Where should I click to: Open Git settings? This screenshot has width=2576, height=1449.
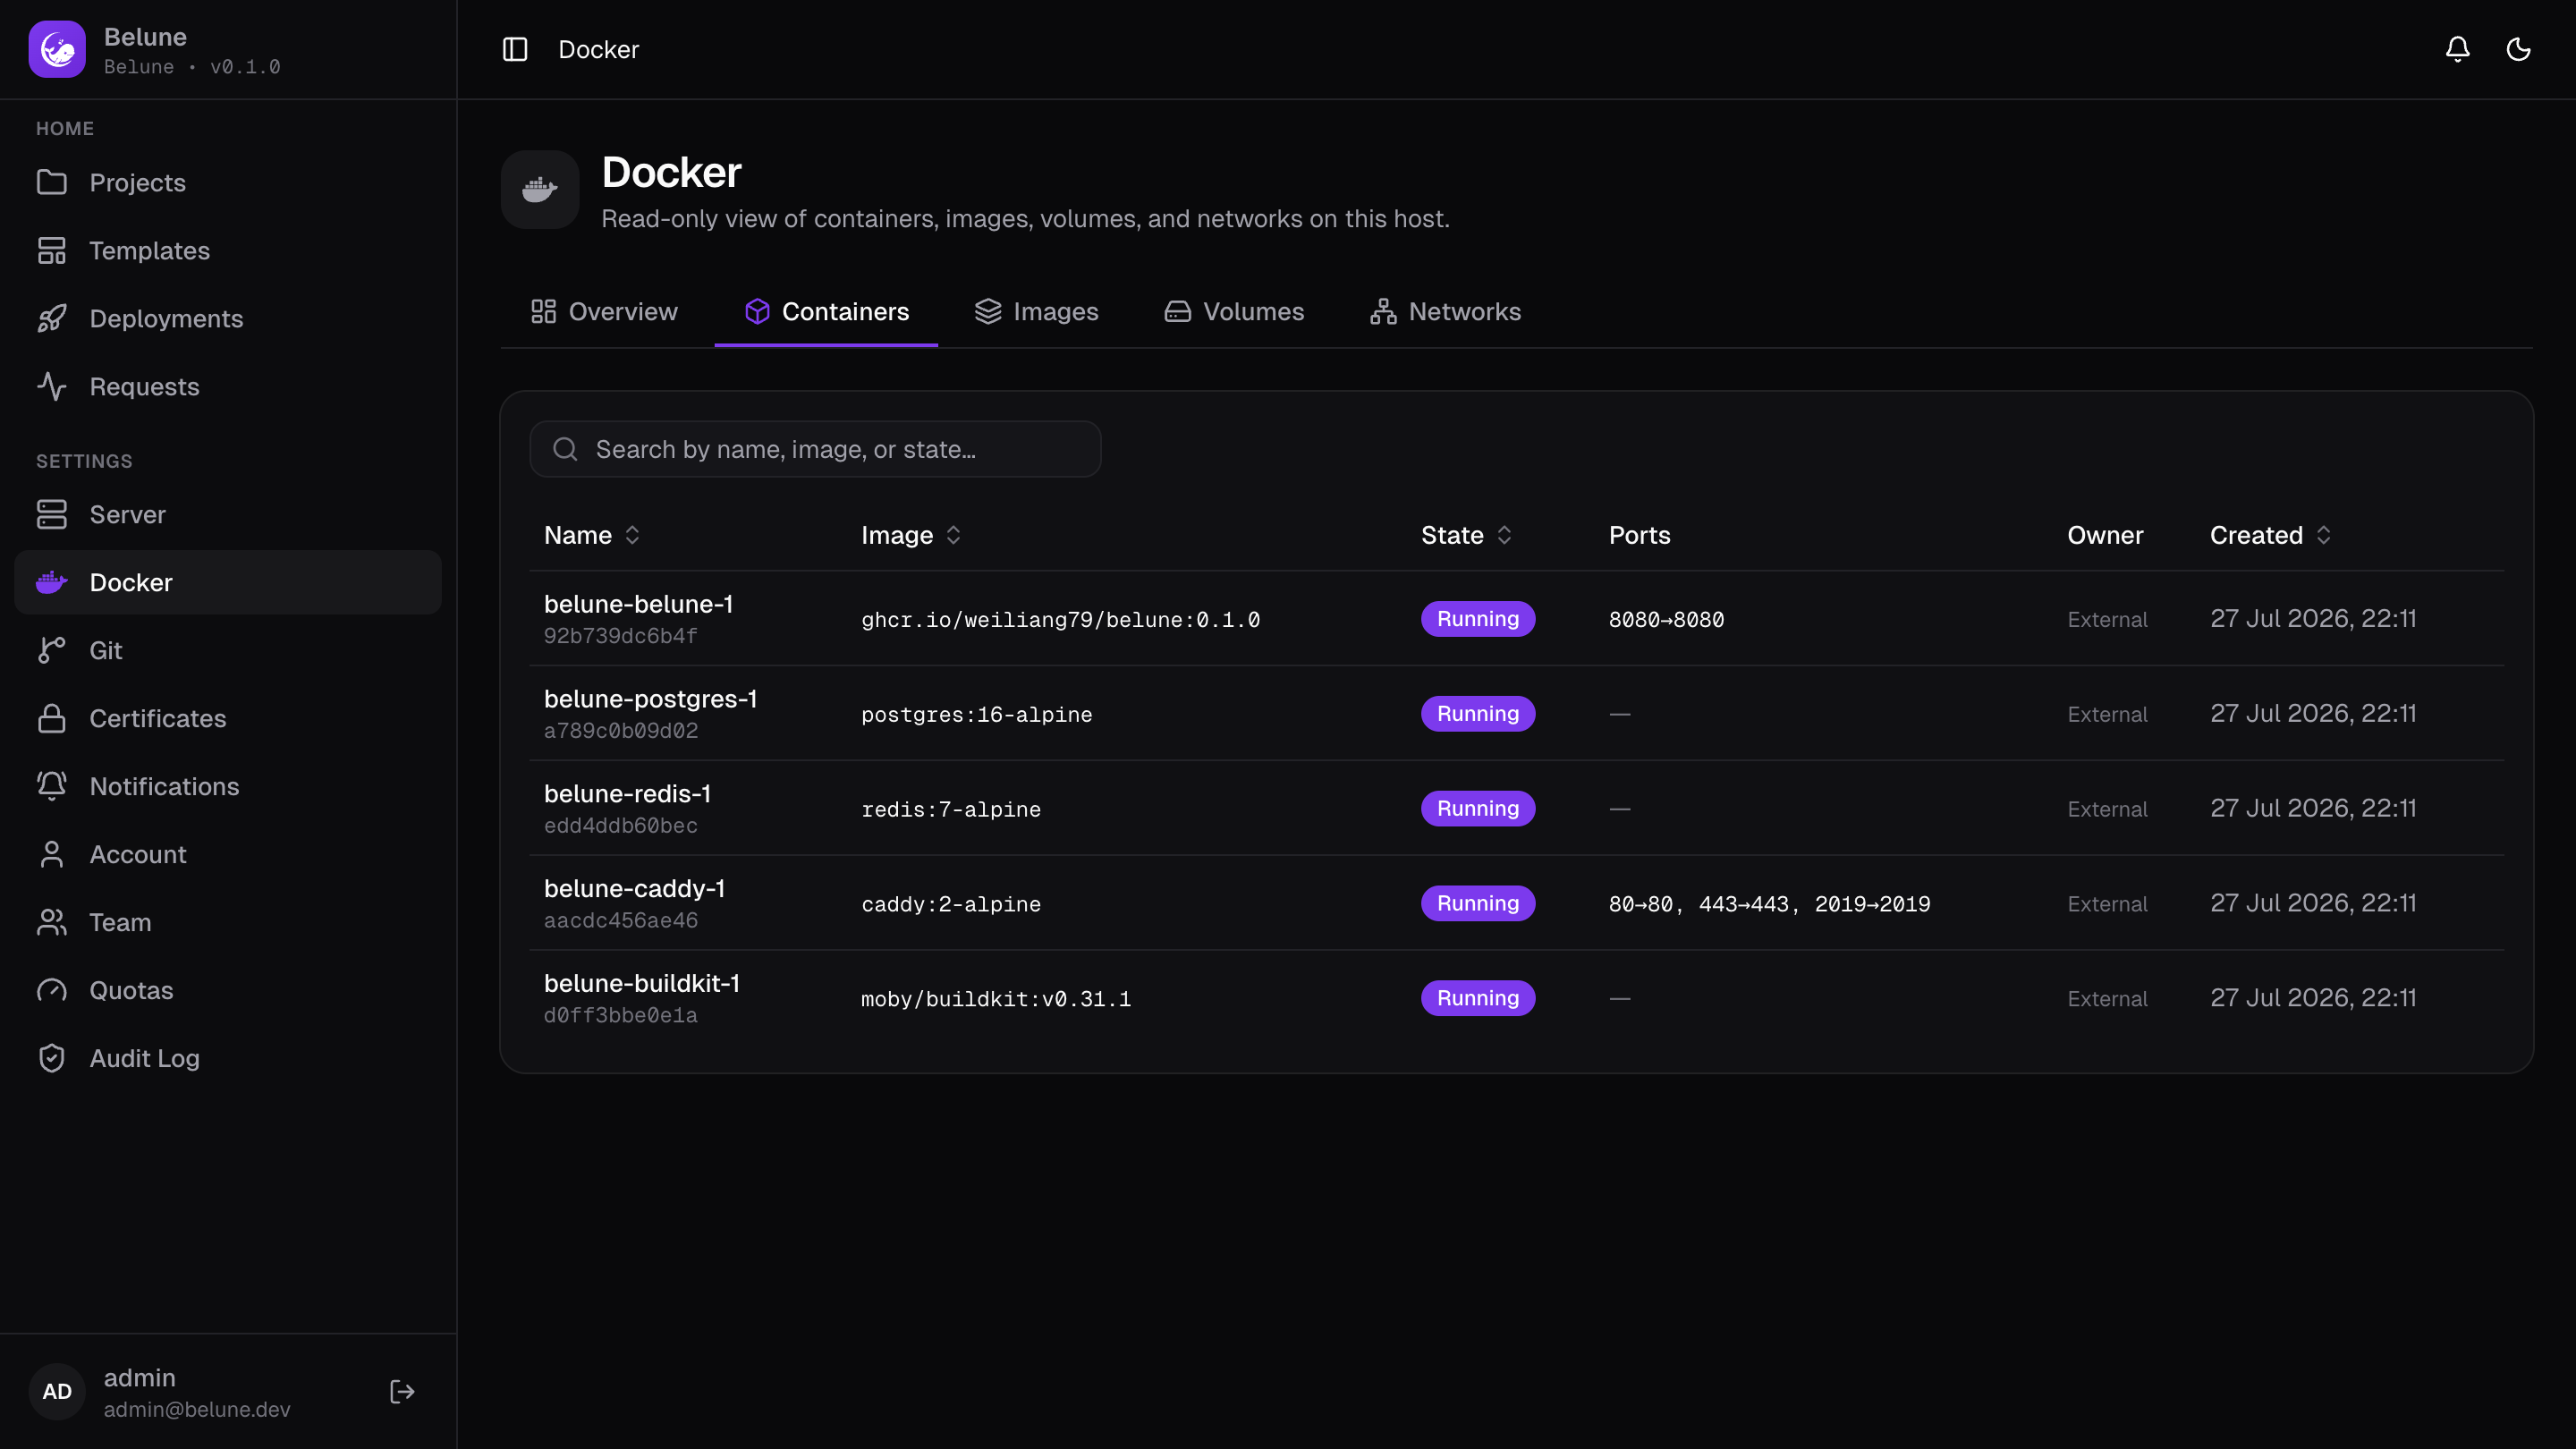tap(228, 650)
